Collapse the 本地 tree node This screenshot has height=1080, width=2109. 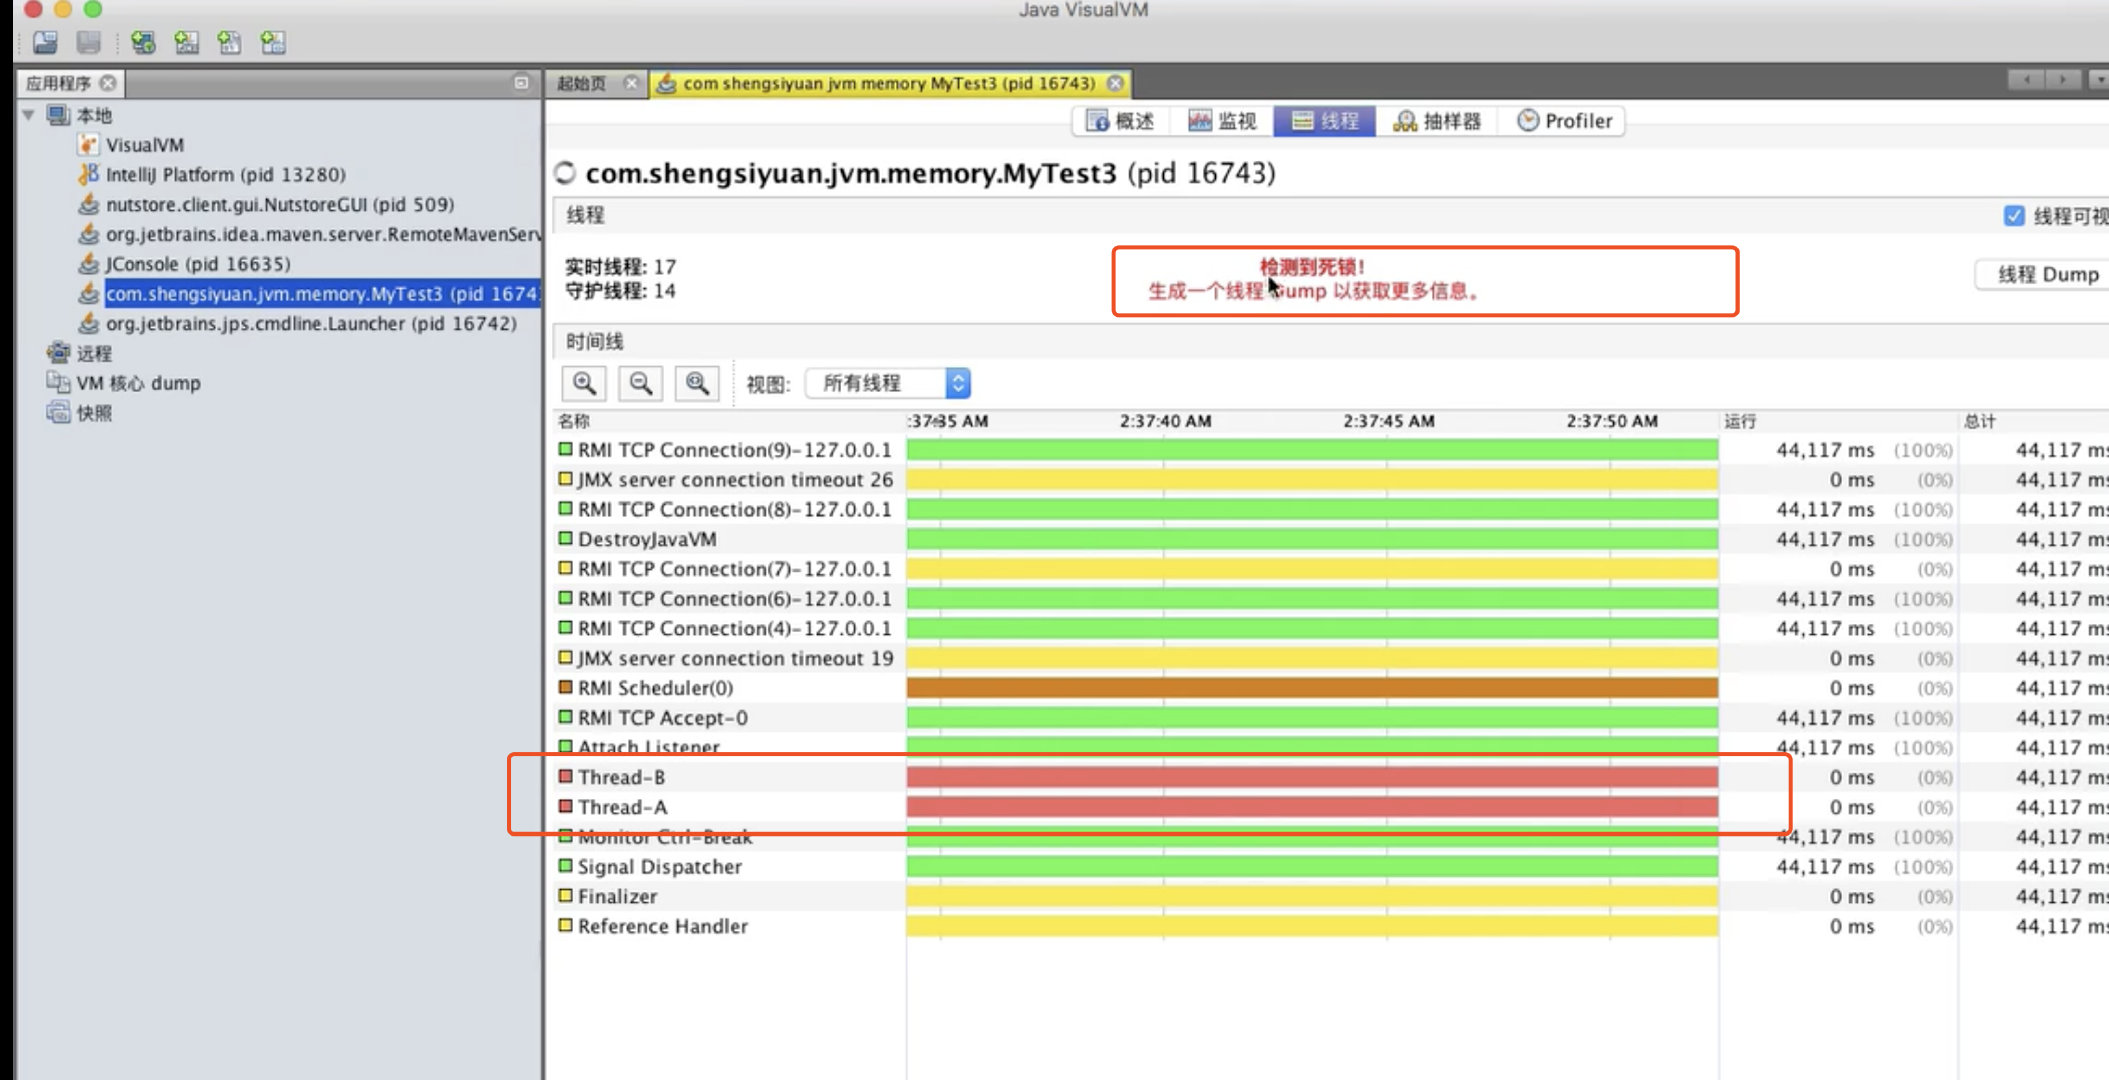click(x=29, y=115)
